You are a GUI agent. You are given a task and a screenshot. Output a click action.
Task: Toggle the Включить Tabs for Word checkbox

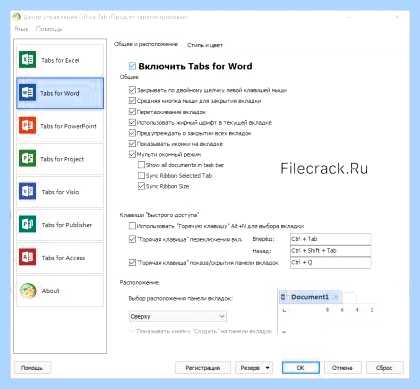[x=132, y=66]
